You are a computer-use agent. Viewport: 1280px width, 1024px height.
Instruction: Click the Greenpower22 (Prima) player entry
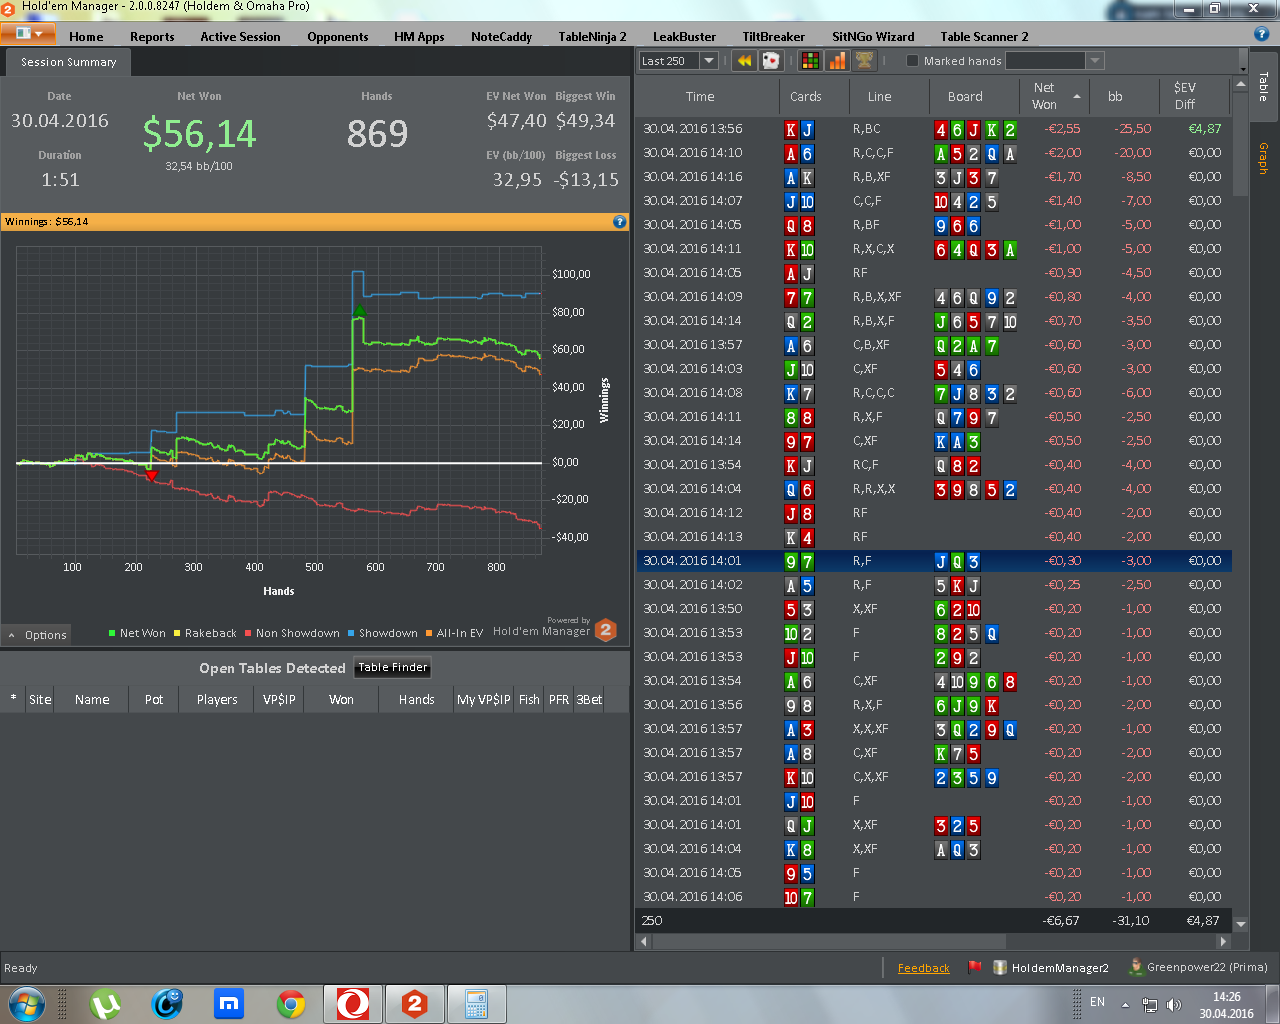[1198, 967]
